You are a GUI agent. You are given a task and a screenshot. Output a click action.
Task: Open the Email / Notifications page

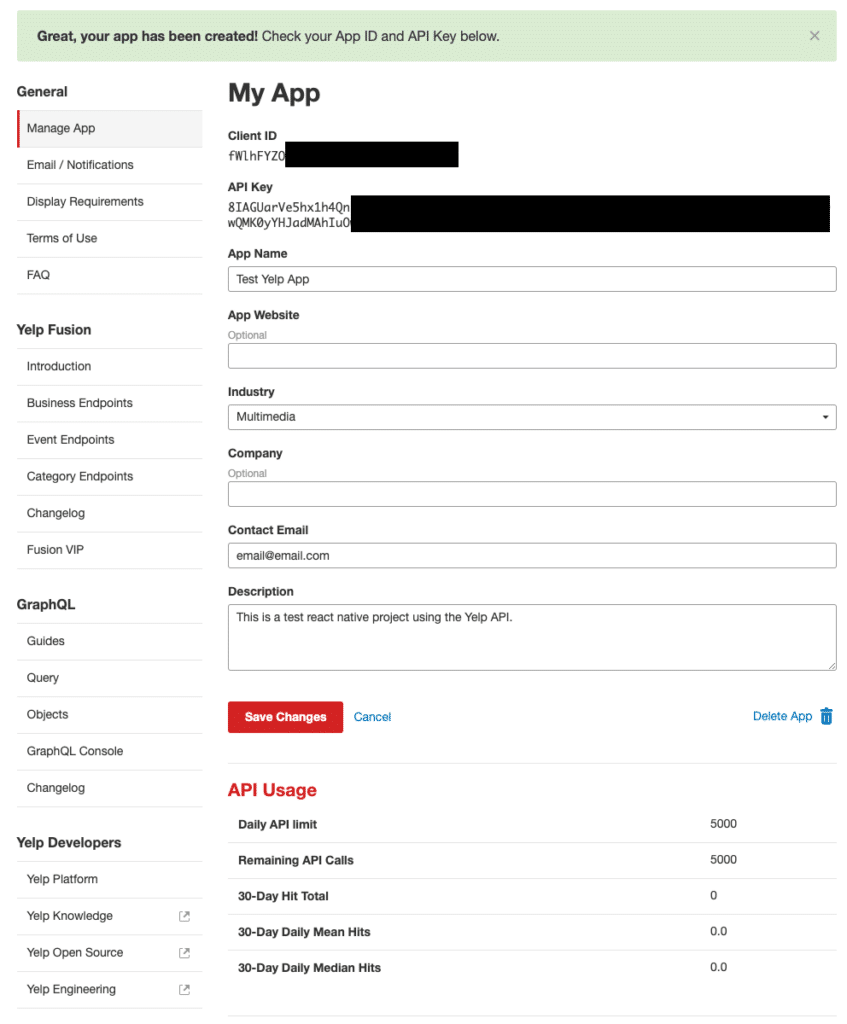[x=80, y=165]
